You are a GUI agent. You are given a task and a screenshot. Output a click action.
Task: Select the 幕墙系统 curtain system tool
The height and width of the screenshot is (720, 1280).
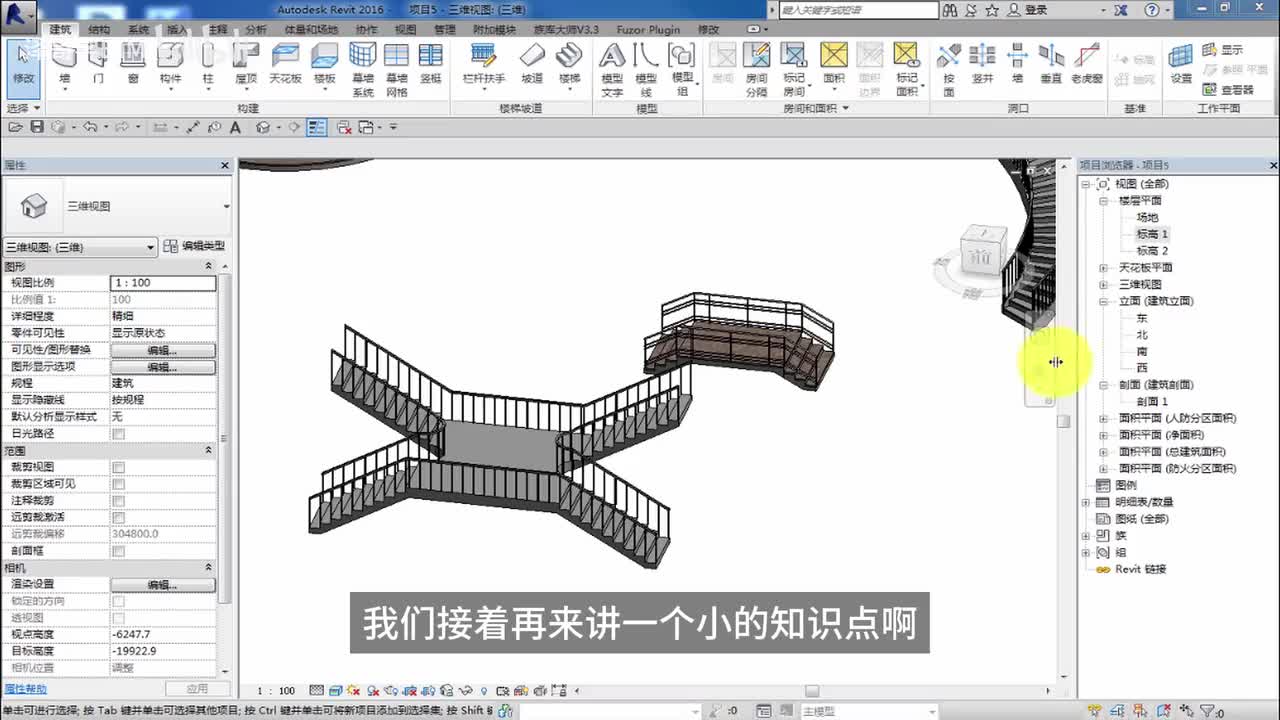coord(362,70)
